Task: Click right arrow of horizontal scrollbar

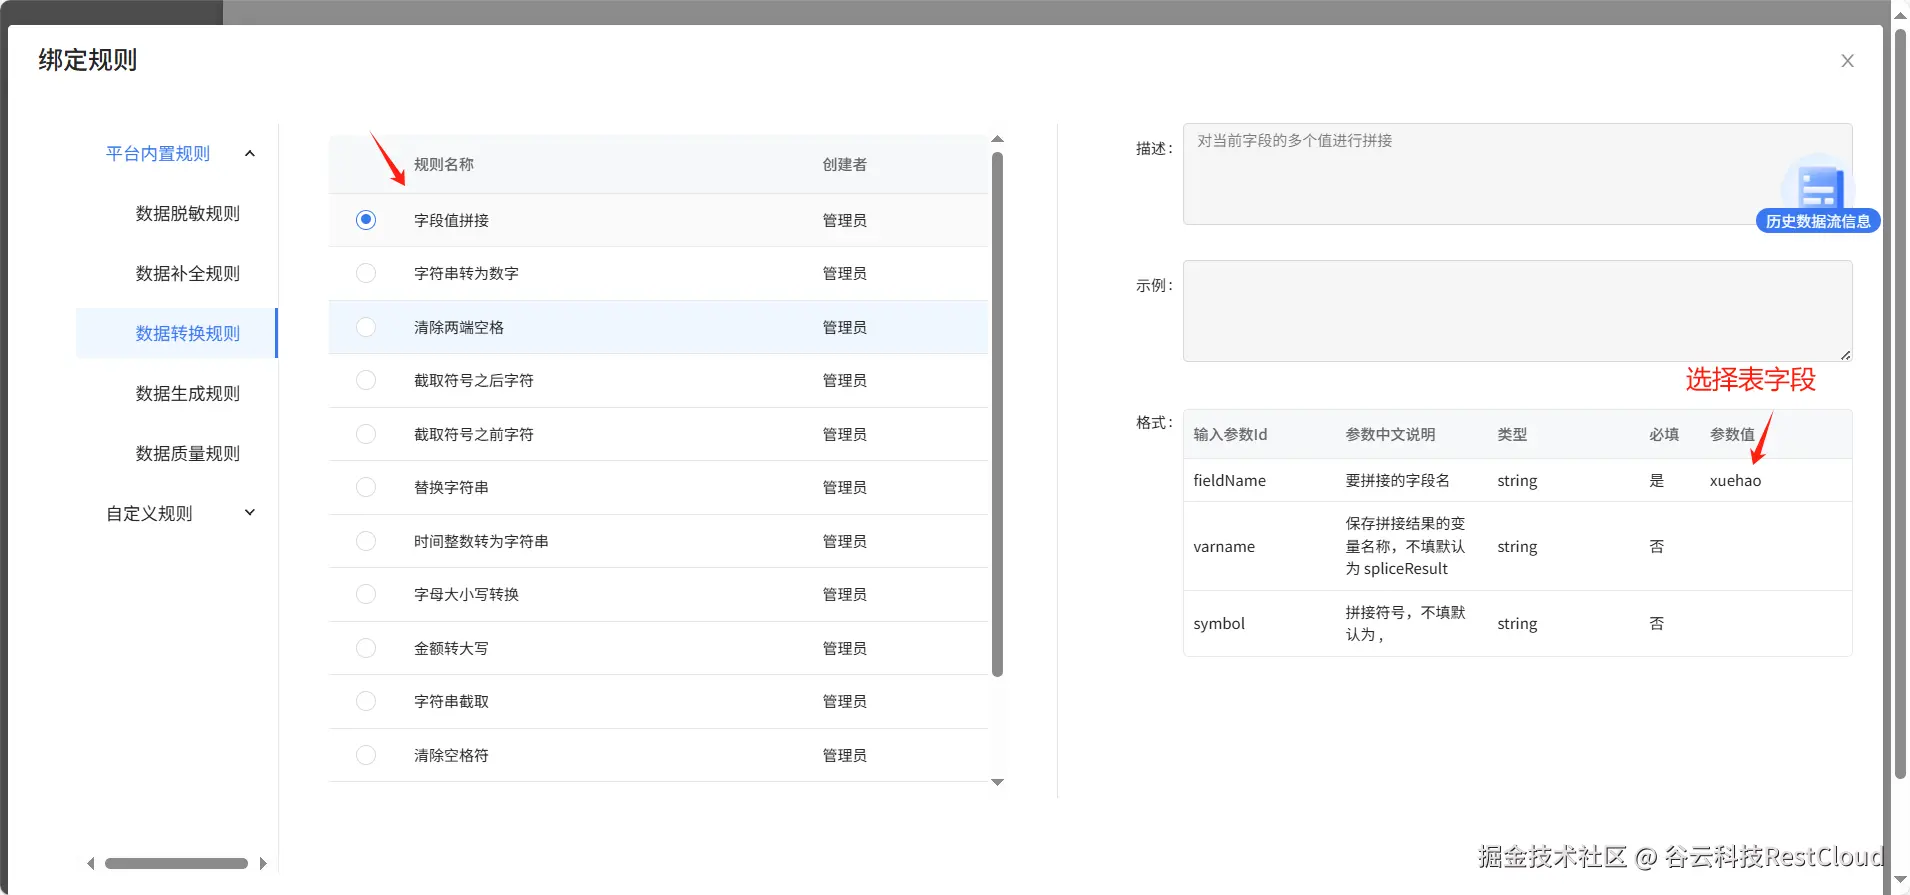Action: (x=263, y=863)
